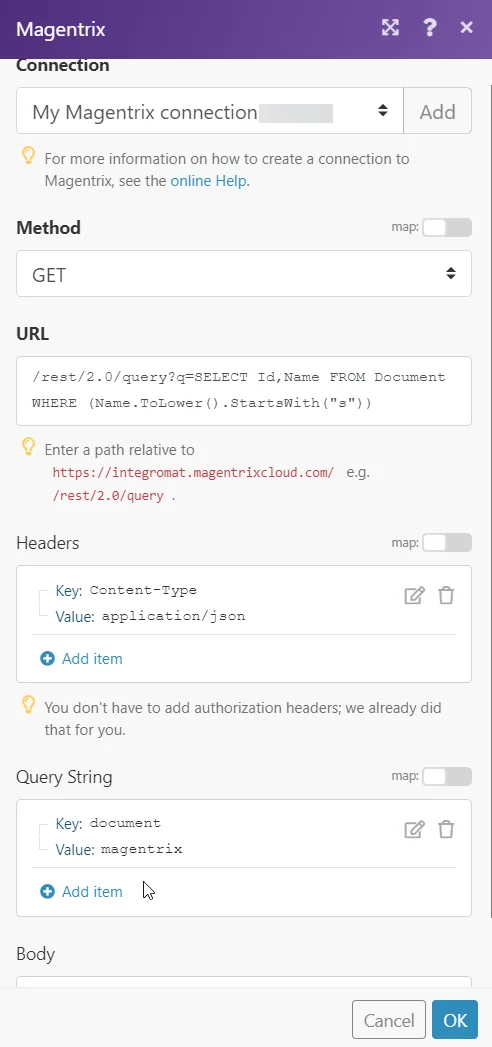This screenshot has width=492, height=1047.
Task: Close the Magentrix dialog with X
Action: pyautogui.click(x=467, y=27)
